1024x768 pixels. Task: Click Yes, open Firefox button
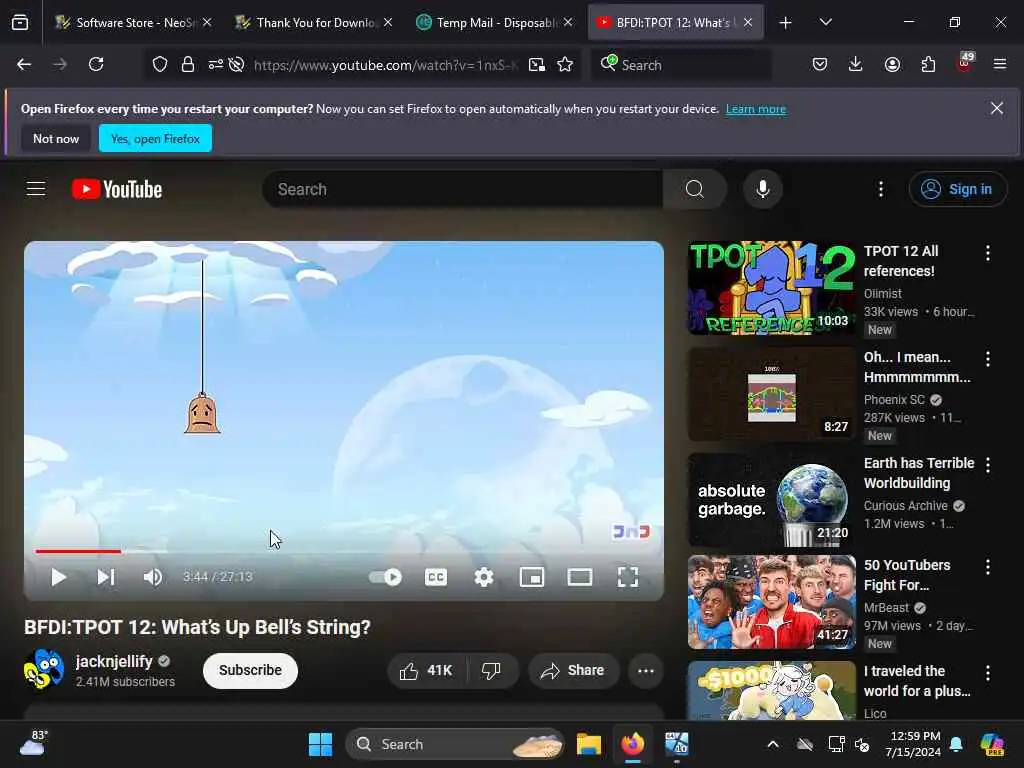155,138
